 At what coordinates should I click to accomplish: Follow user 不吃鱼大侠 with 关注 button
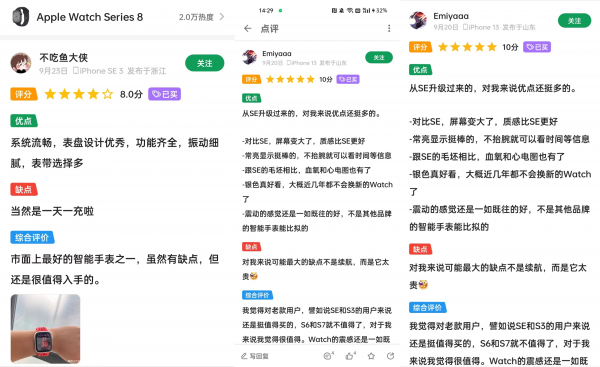(x=205, y=63)
